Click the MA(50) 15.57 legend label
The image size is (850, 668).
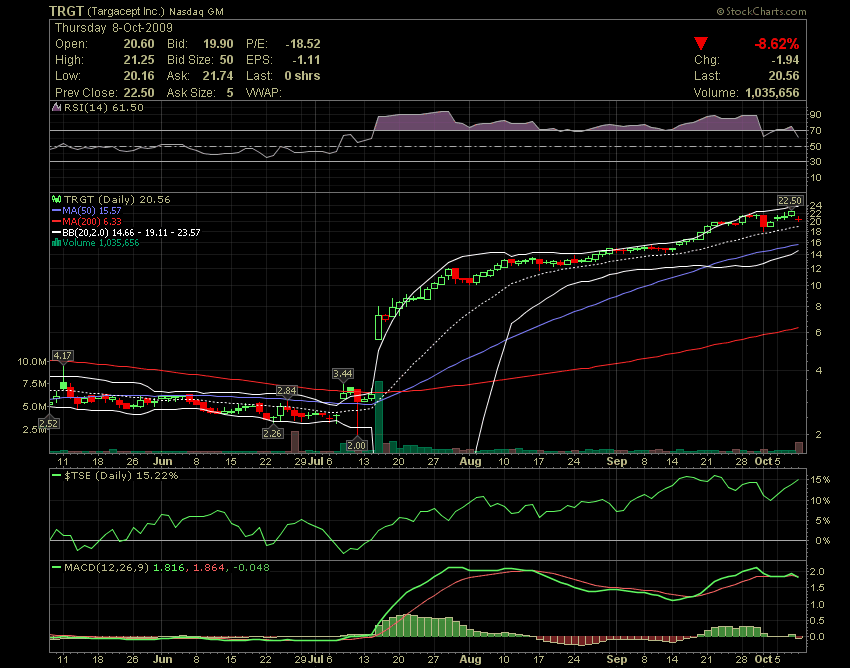tap(92, 210)
